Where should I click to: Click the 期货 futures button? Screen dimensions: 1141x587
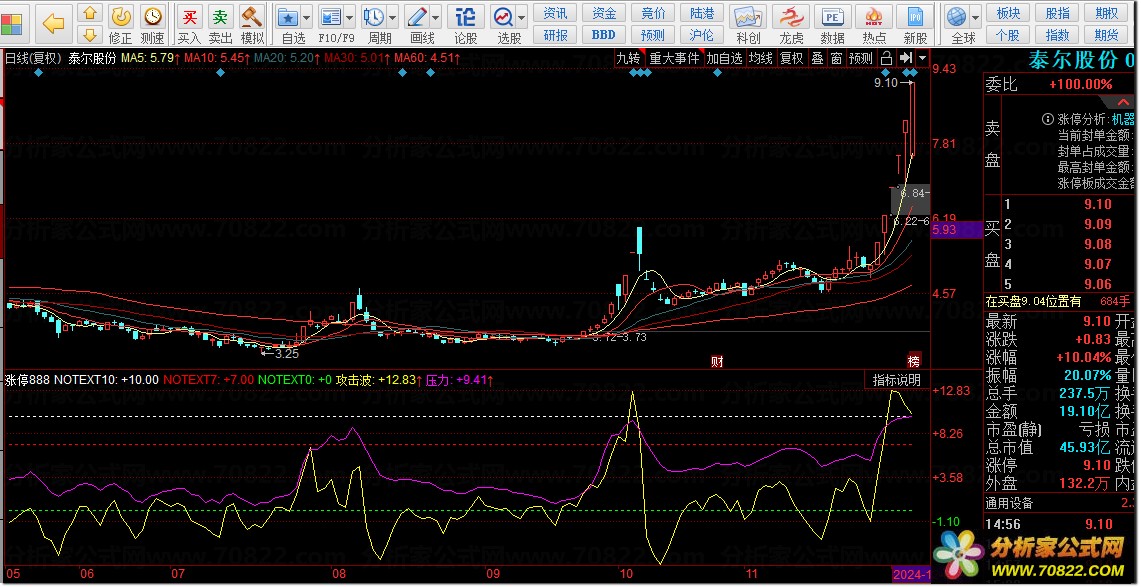(1106, 34)
